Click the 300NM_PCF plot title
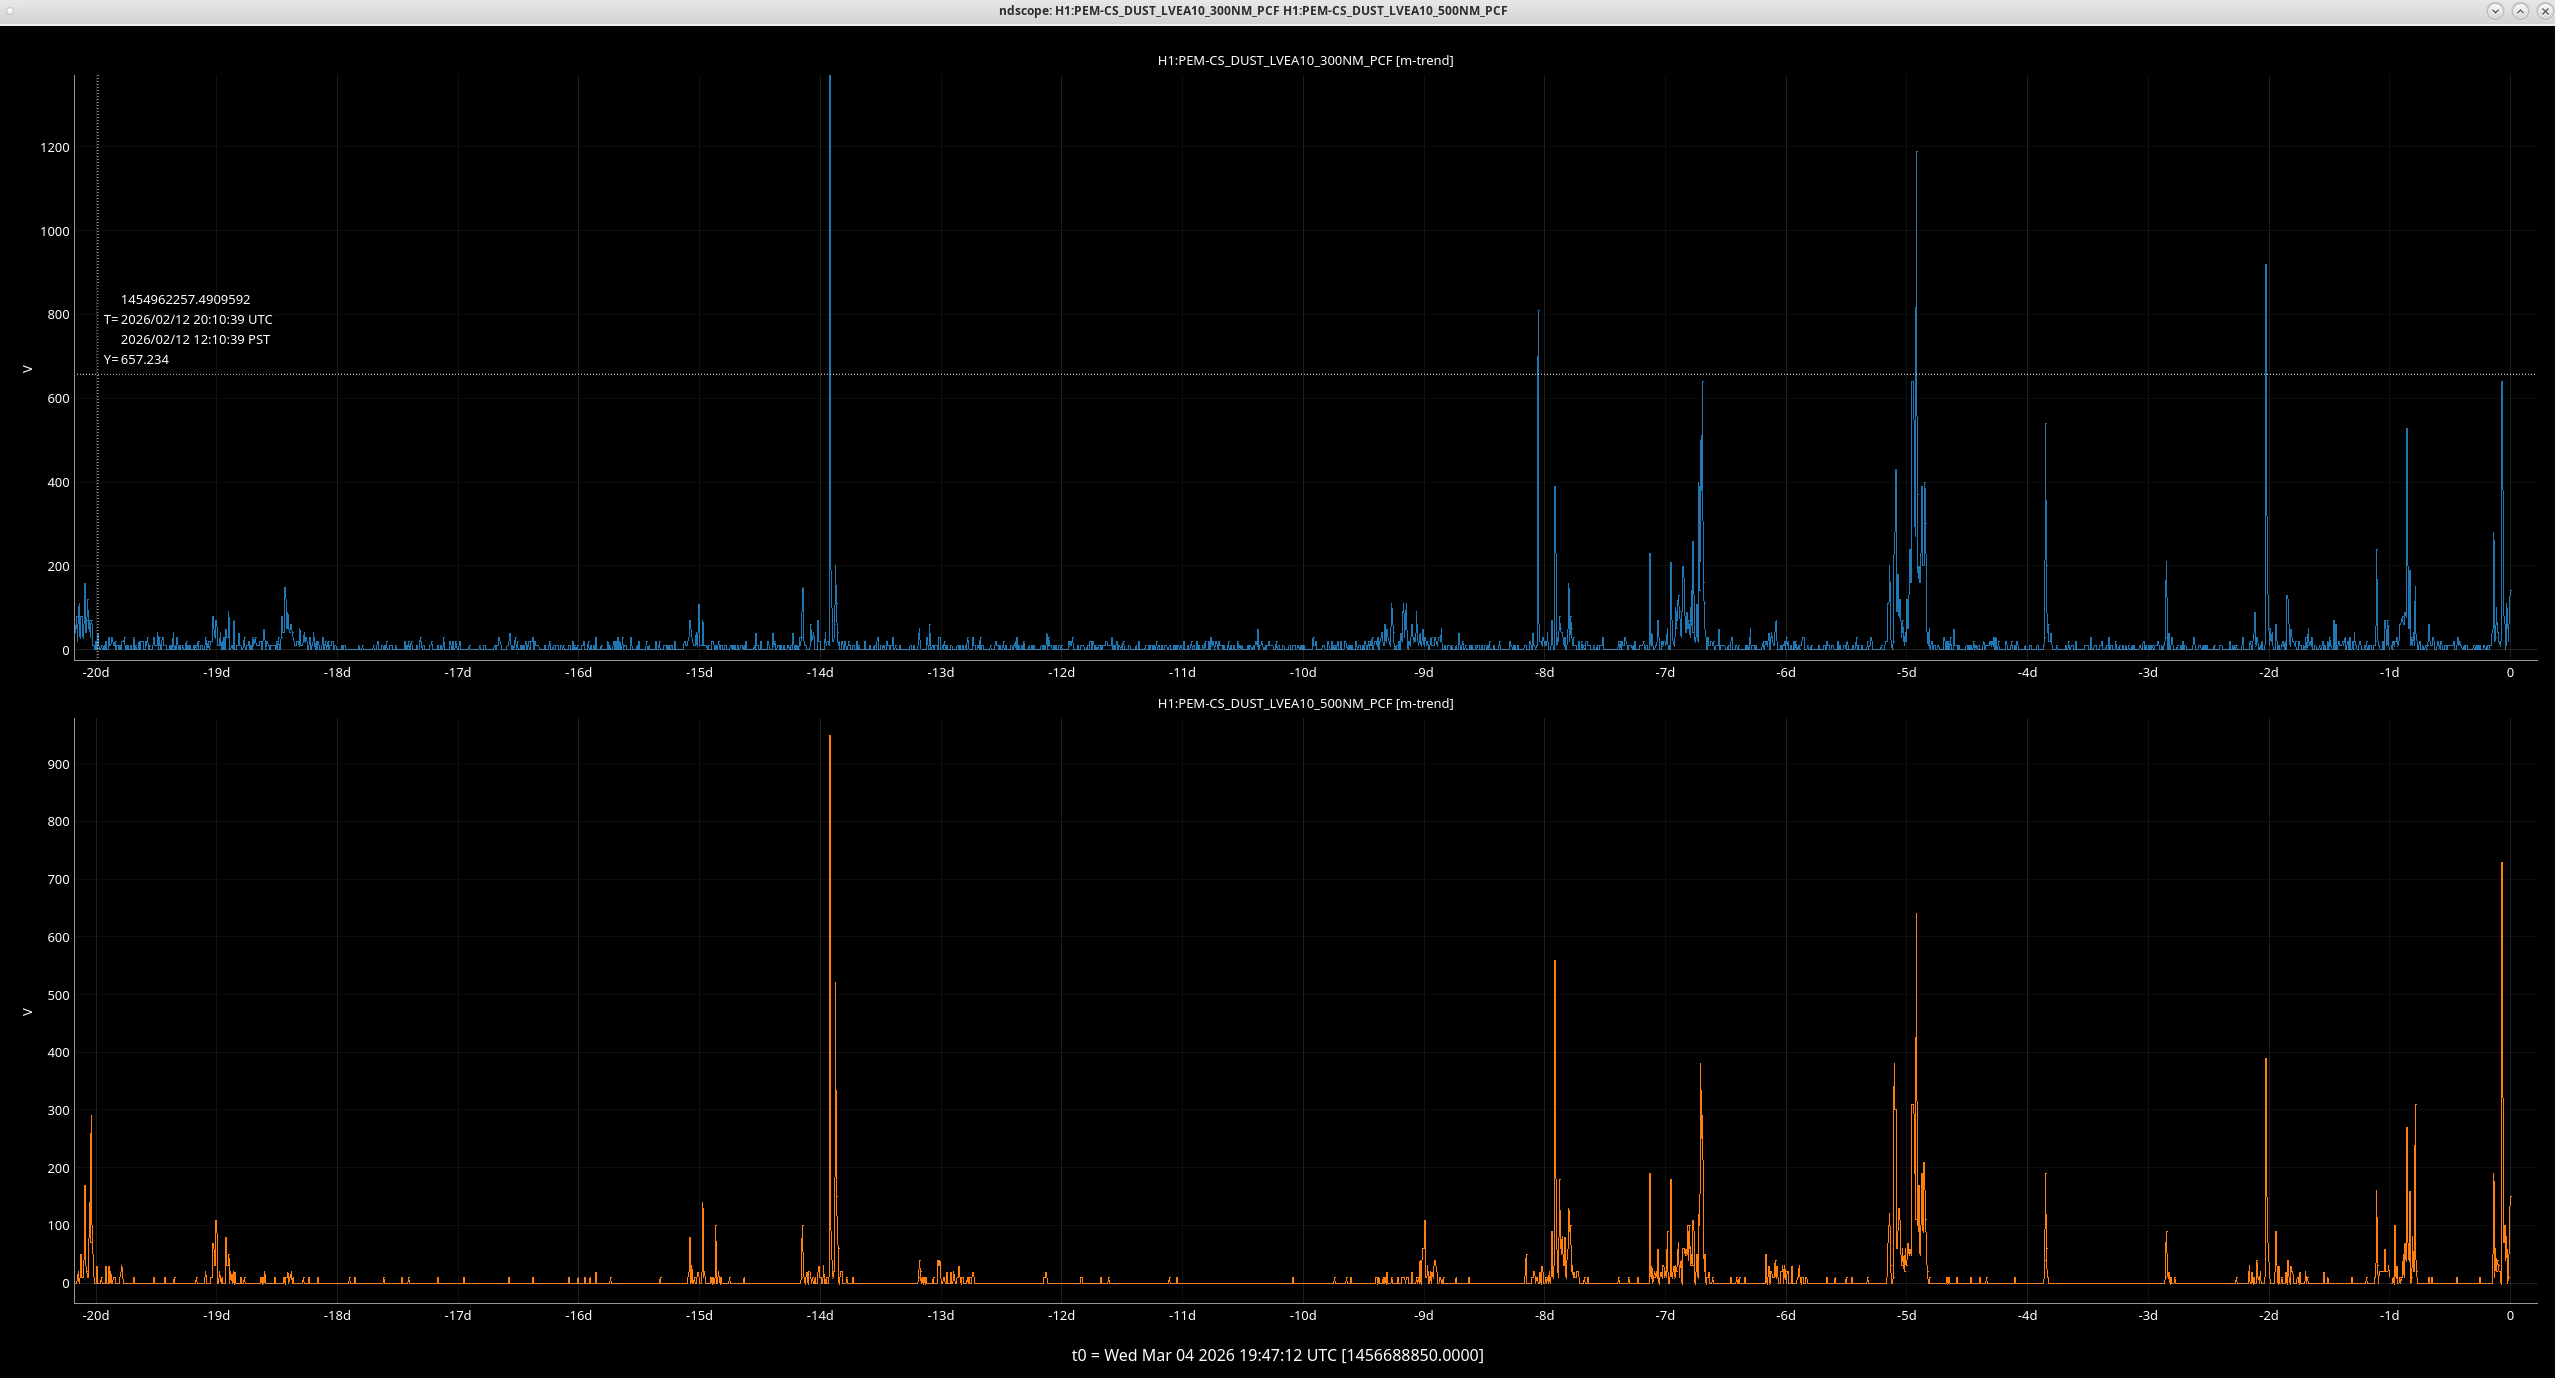The width and height of the screenshot is (2555, 1378). (x=1305, y=61)
